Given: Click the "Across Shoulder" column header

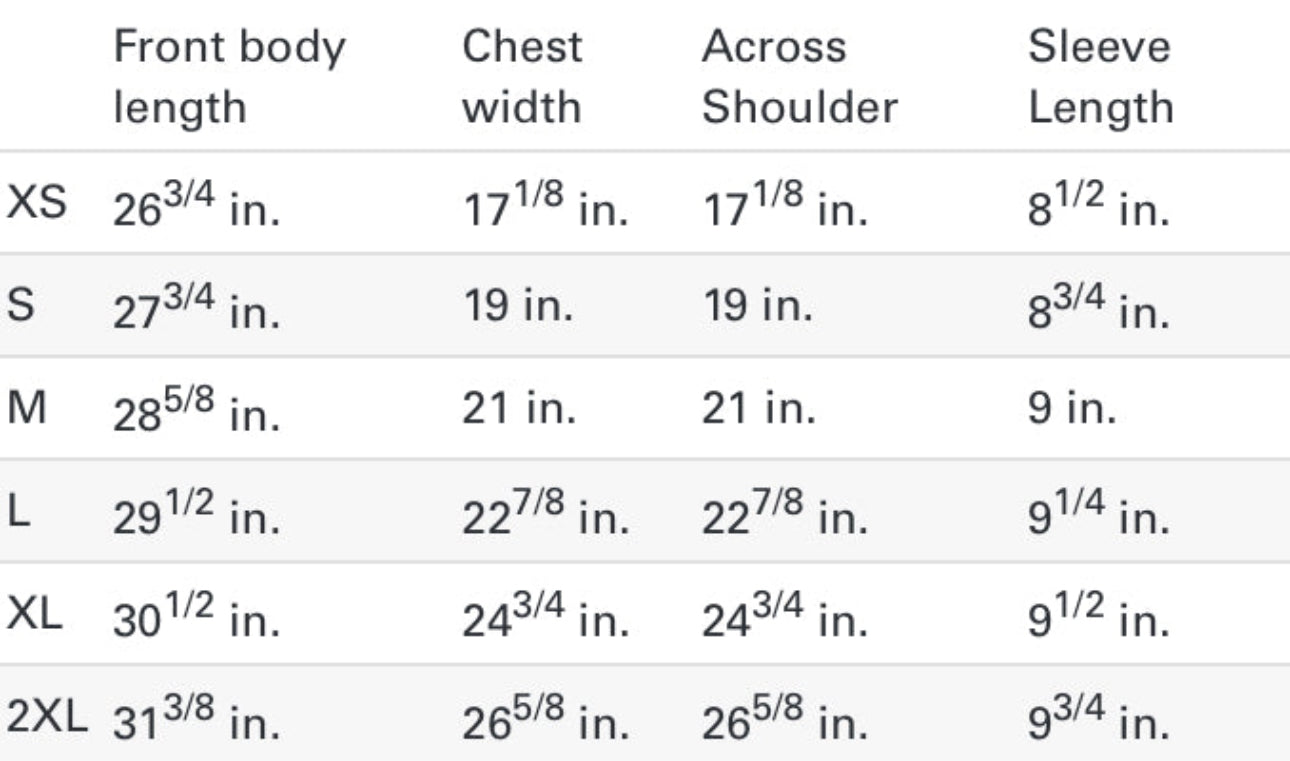Looking at the screenshot, I should 799,76.
